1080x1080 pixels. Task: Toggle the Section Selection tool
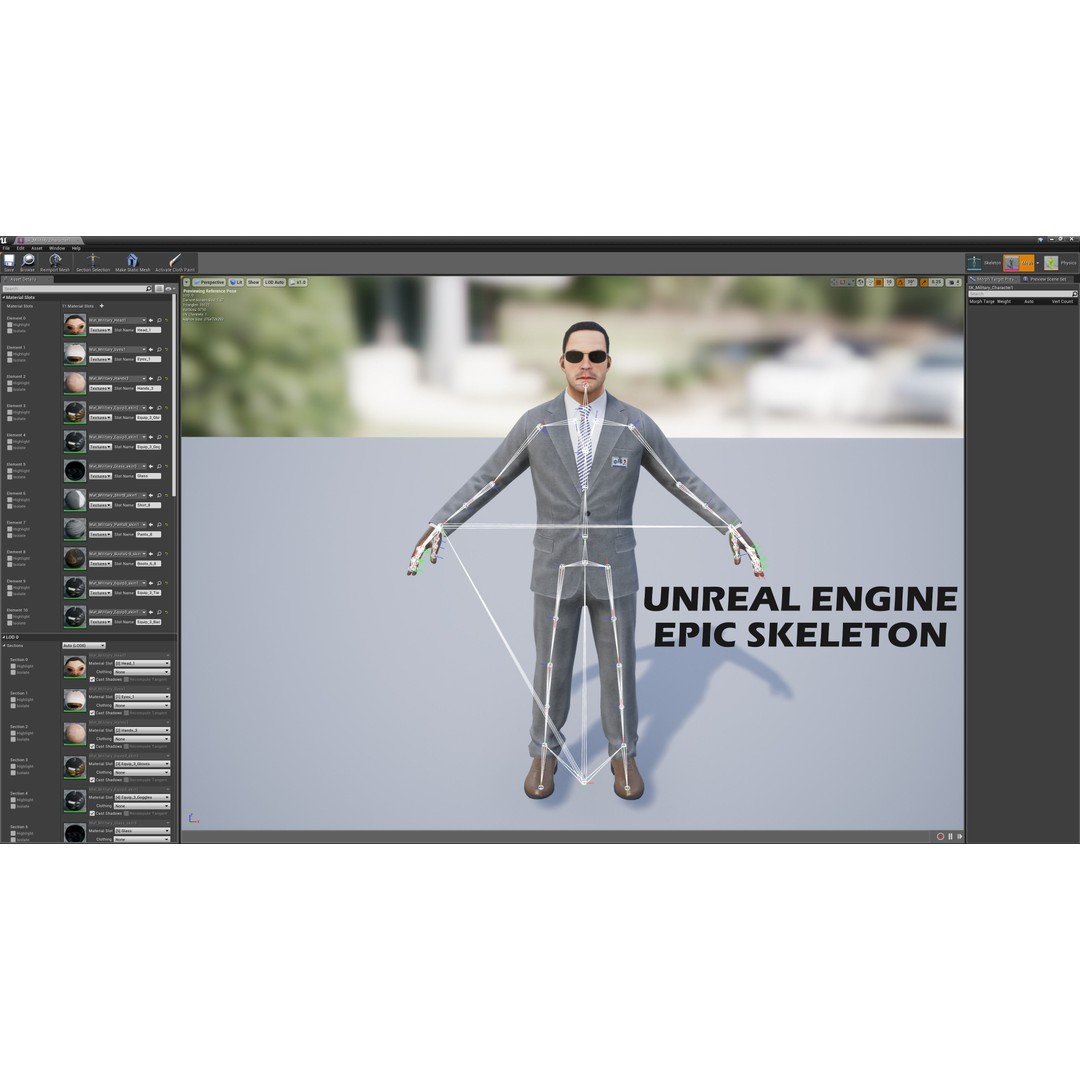pos(92,261)
